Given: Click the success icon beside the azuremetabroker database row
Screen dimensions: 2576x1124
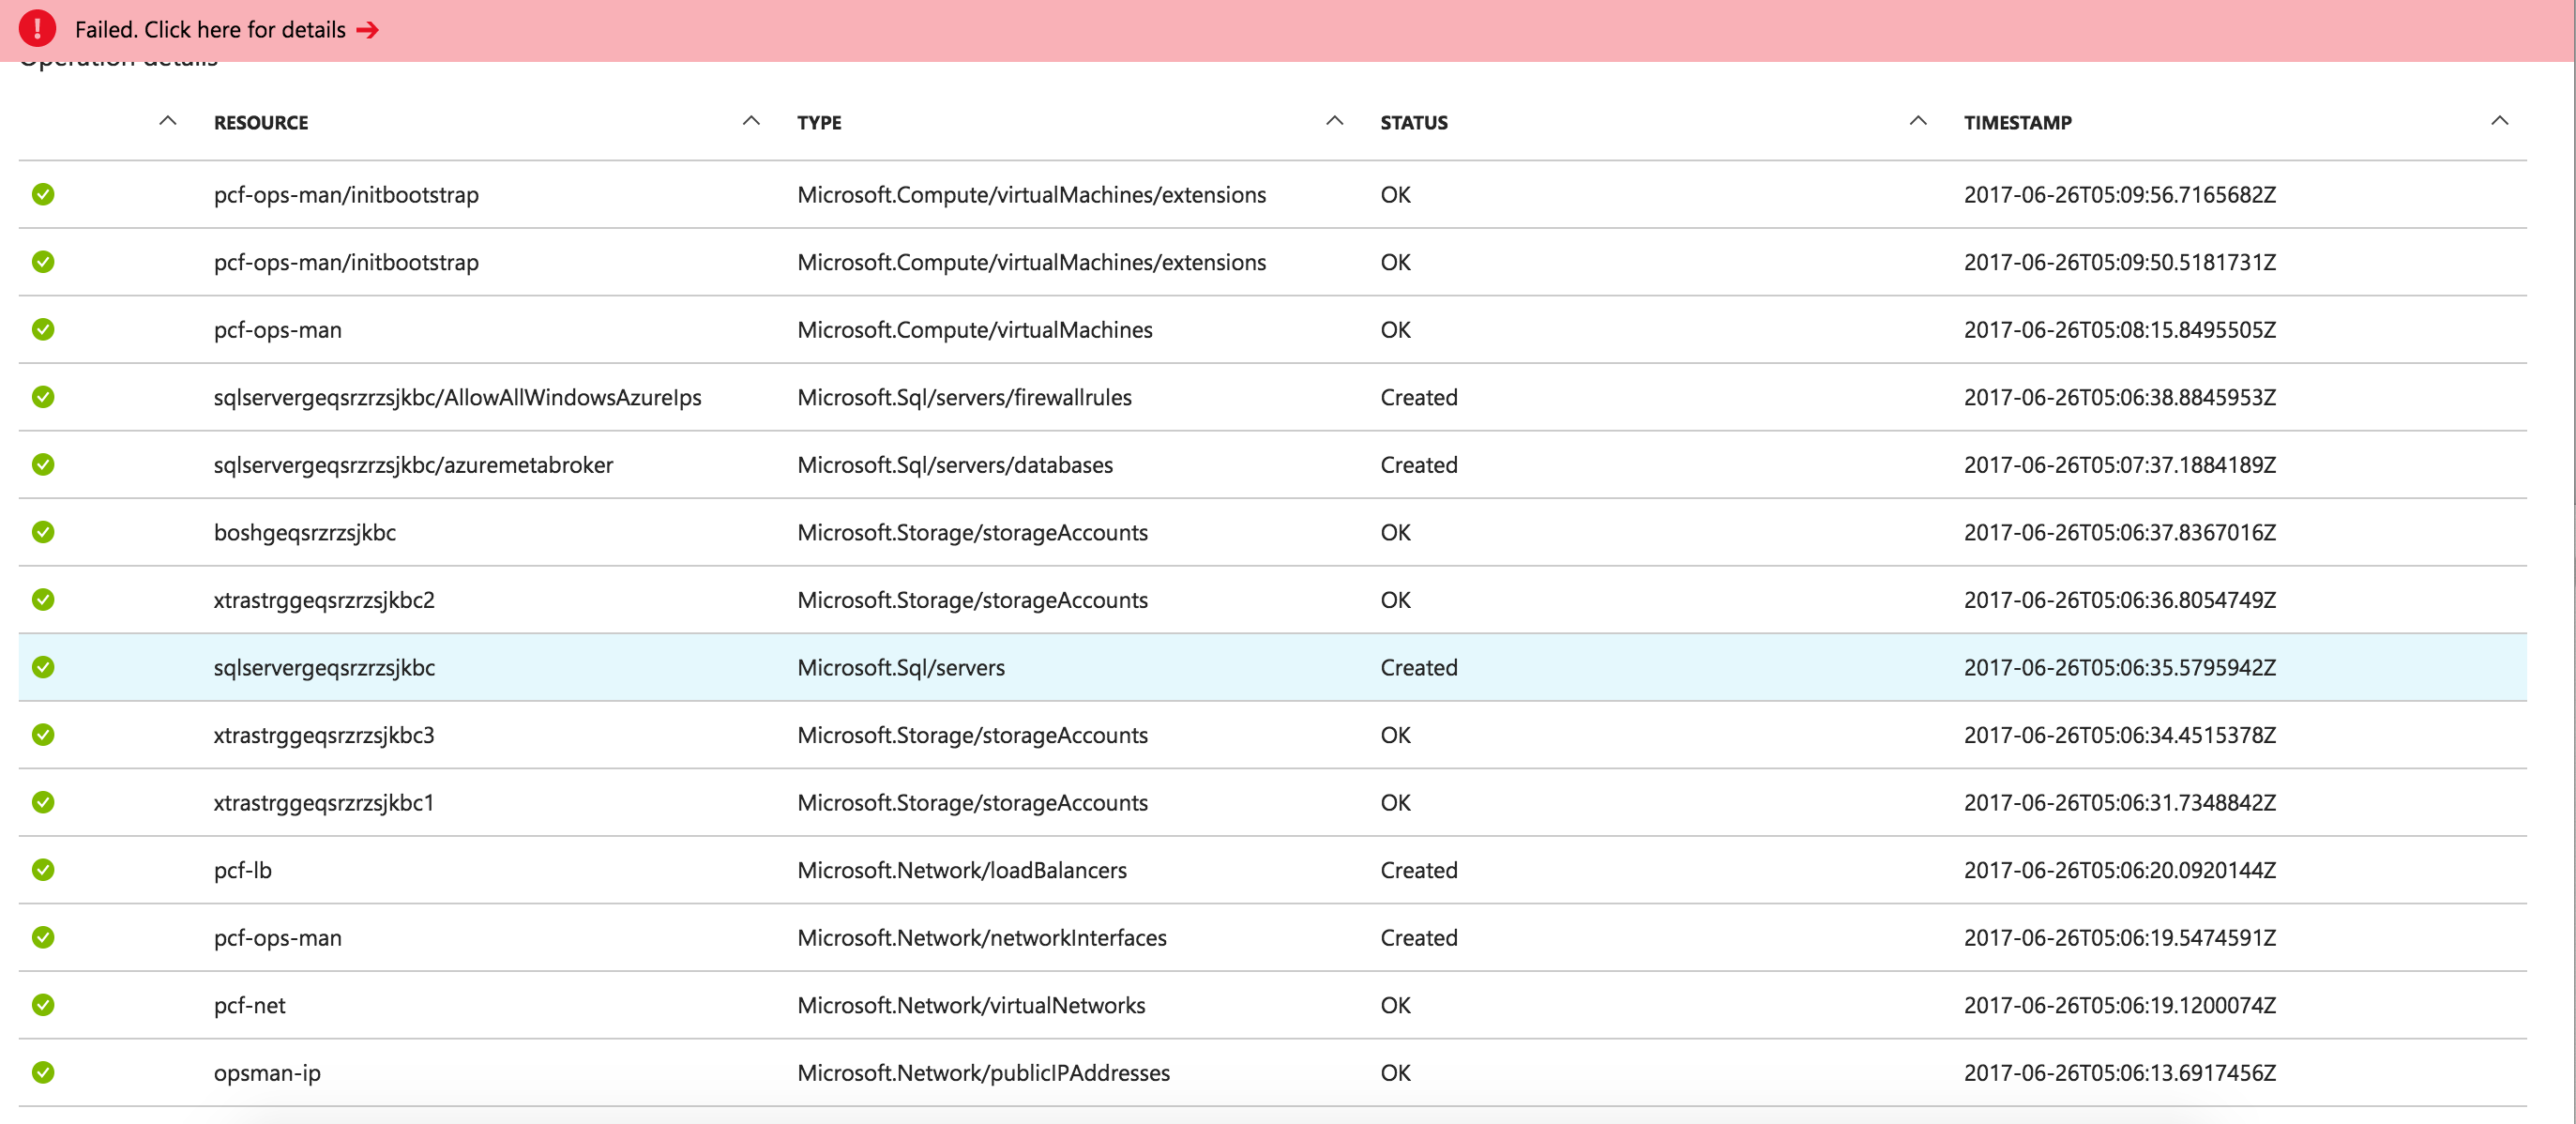Looking at the screenshot, I should 43,464.
